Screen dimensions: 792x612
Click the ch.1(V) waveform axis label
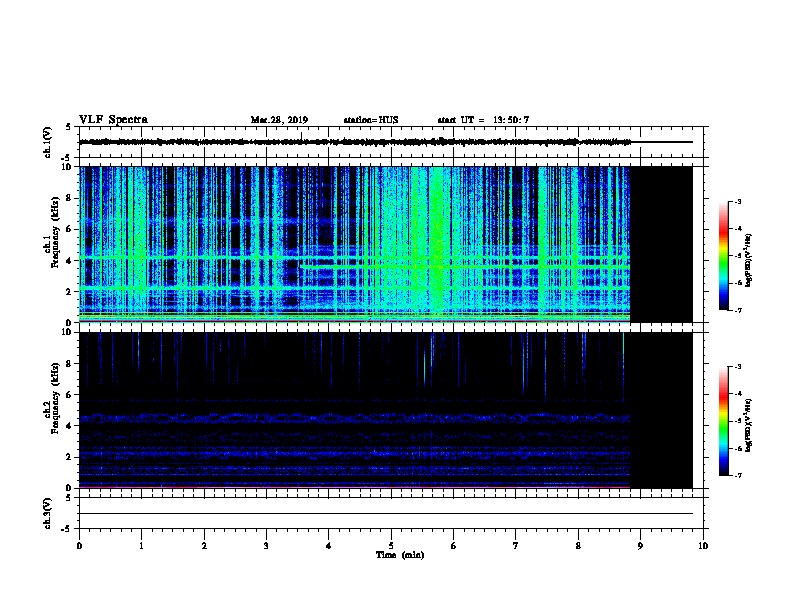tap(47, 142)
